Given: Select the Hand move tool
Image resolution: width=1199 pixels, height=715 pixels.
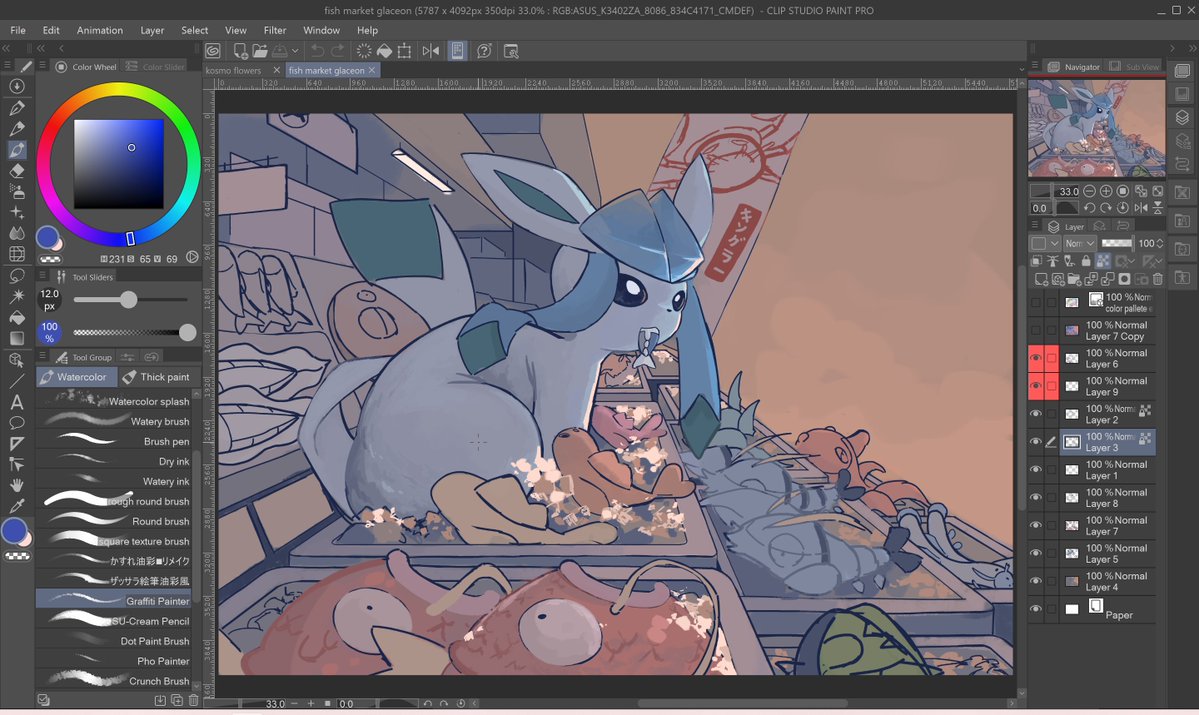Looking at the screenshot, I should click(x=17, y=485).
